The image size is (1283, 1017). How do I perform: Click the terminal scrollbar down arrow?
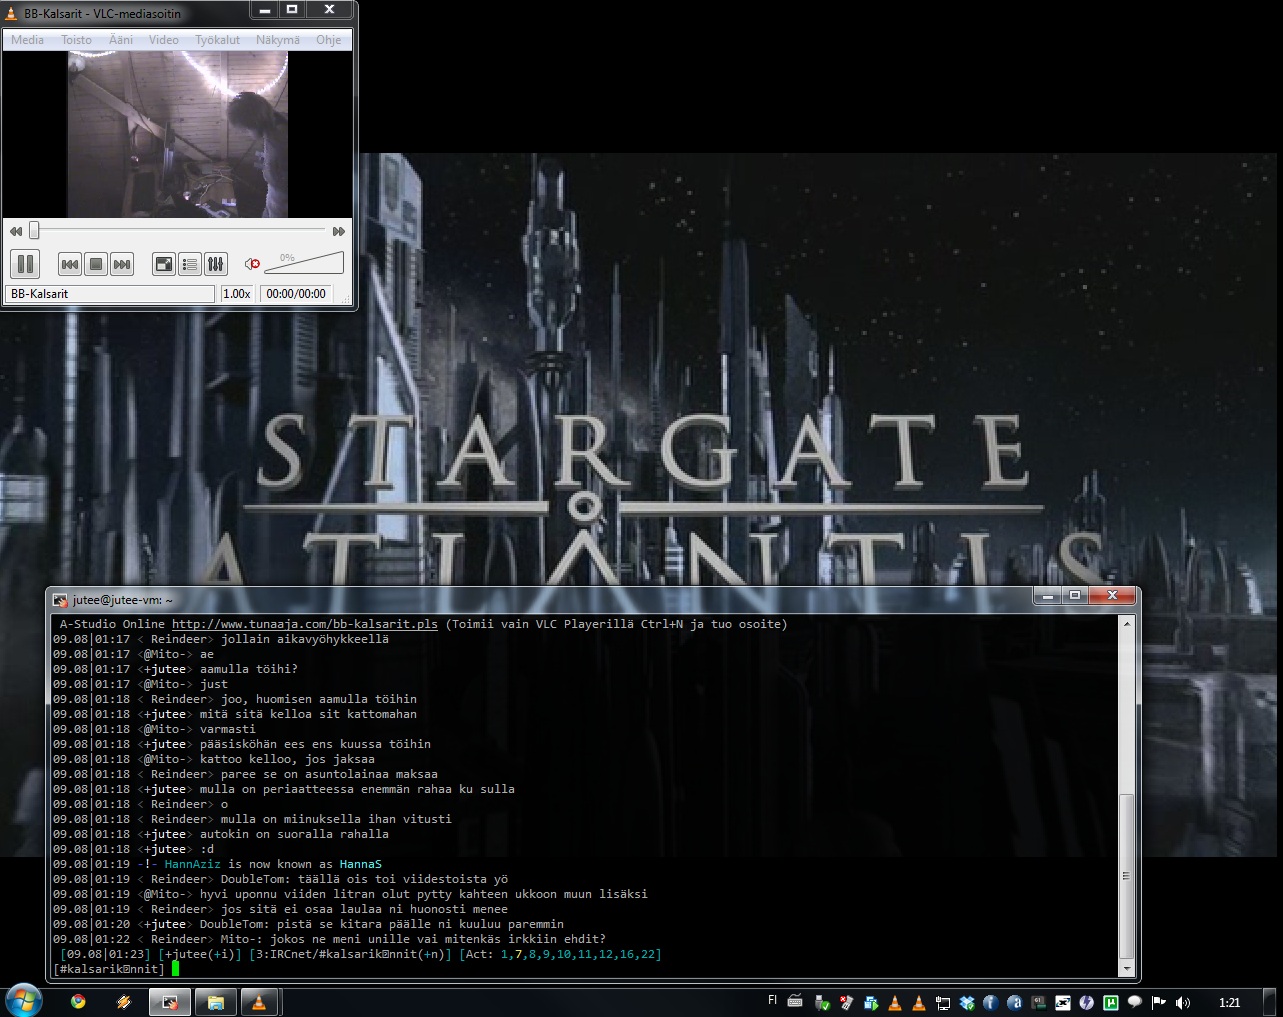(1127, 968)
